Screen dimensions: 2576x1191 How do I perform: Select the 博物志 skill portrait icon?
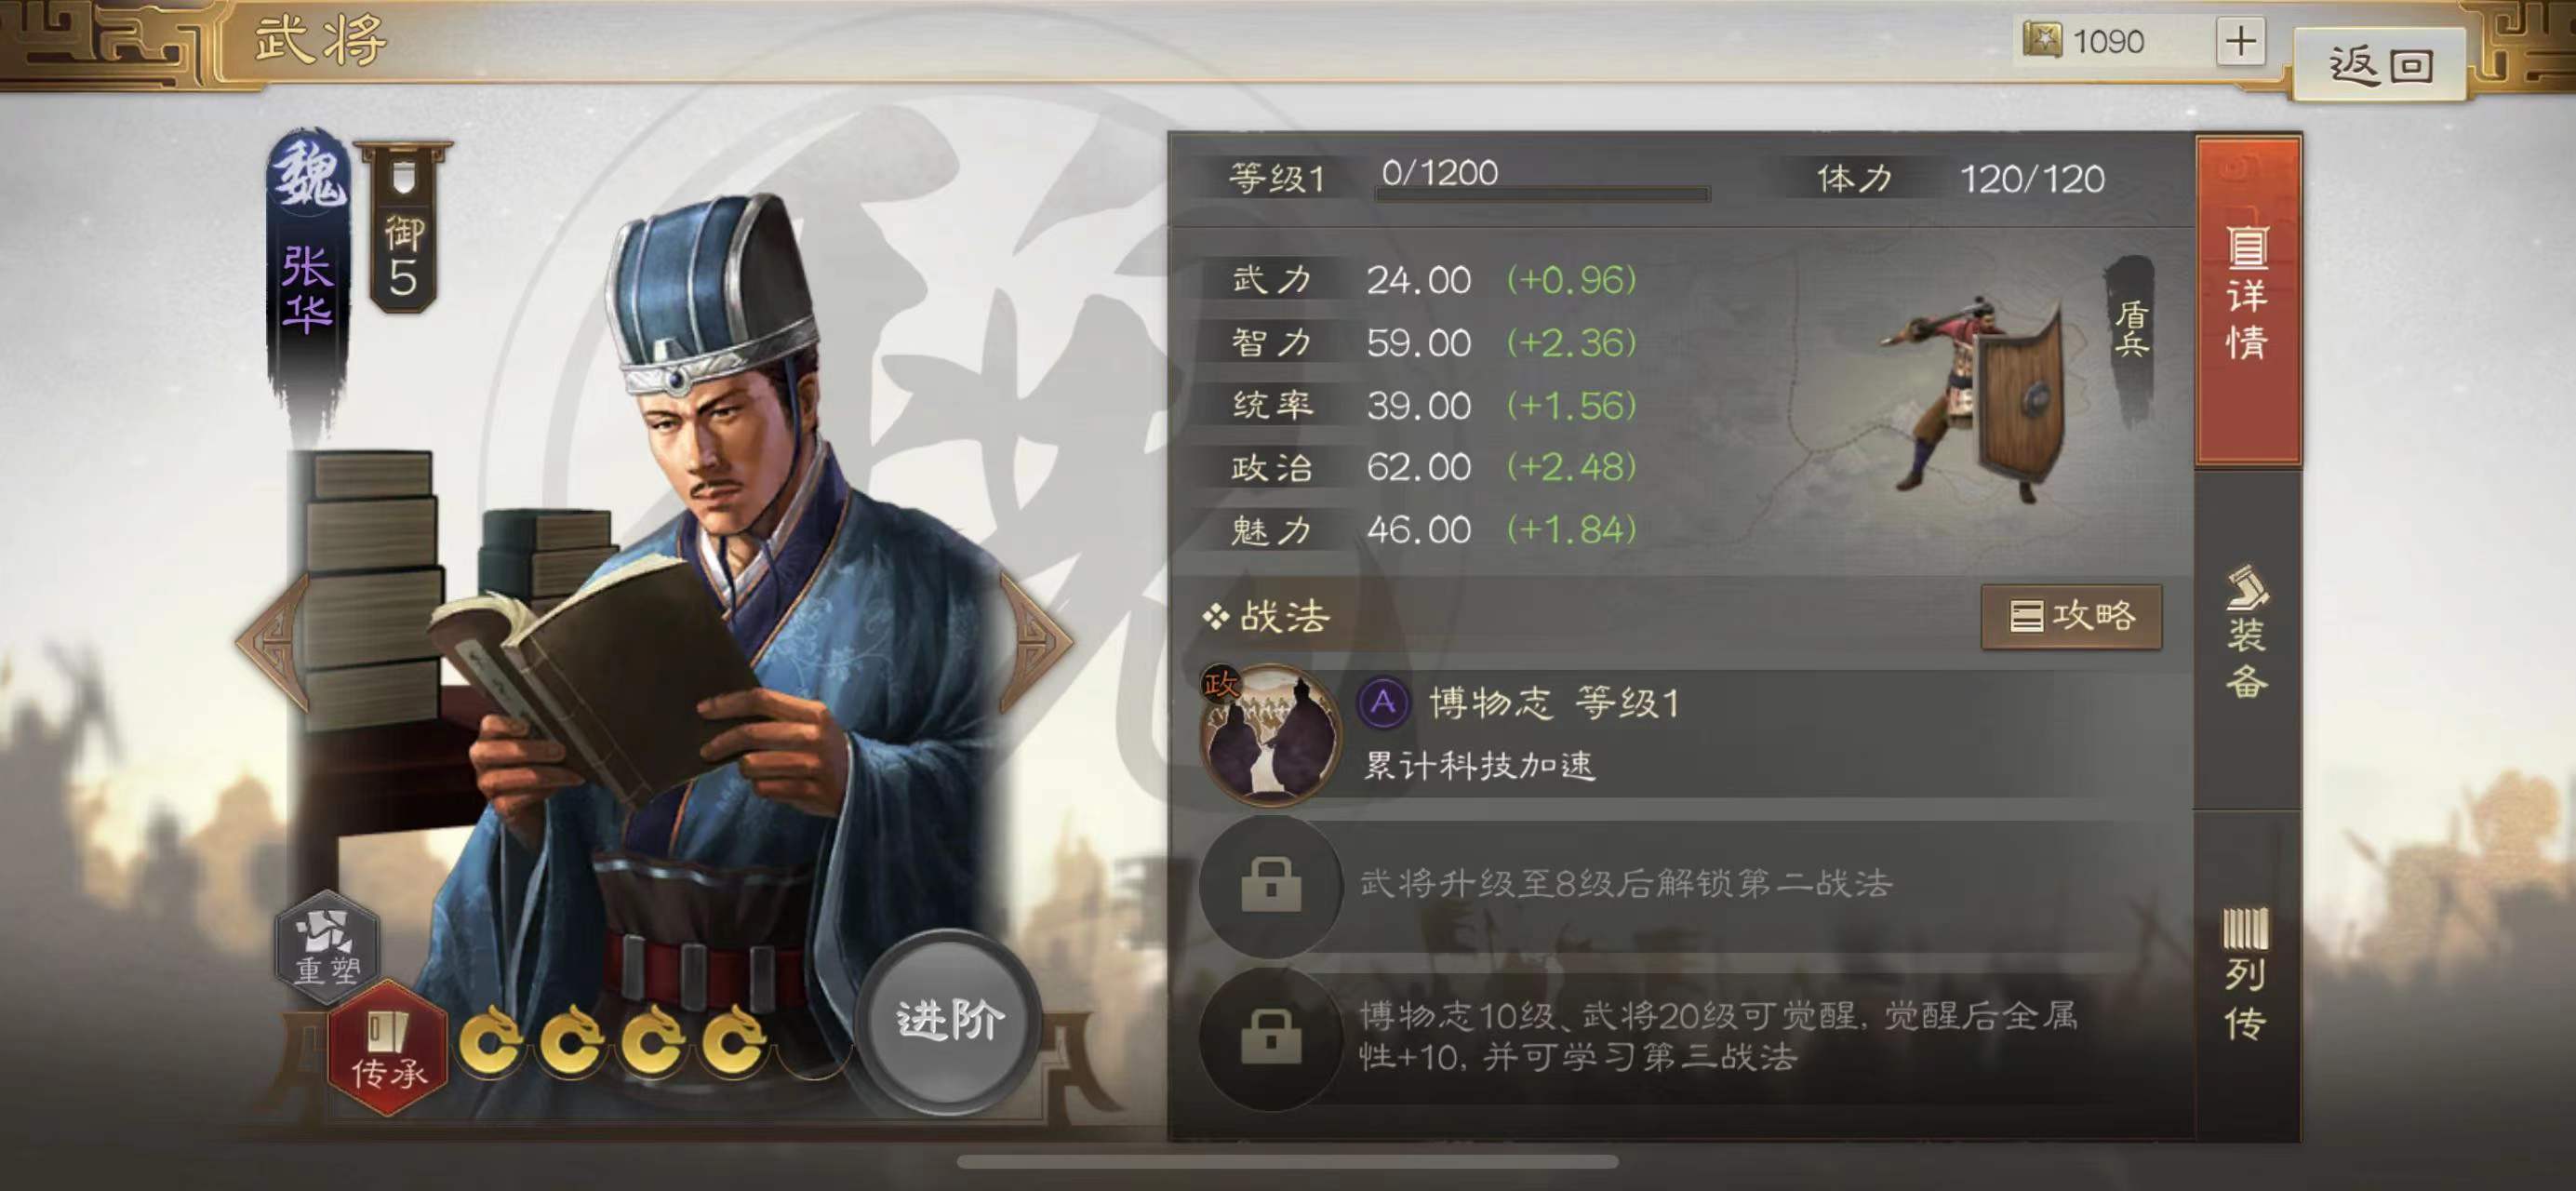coord(1270,735)
